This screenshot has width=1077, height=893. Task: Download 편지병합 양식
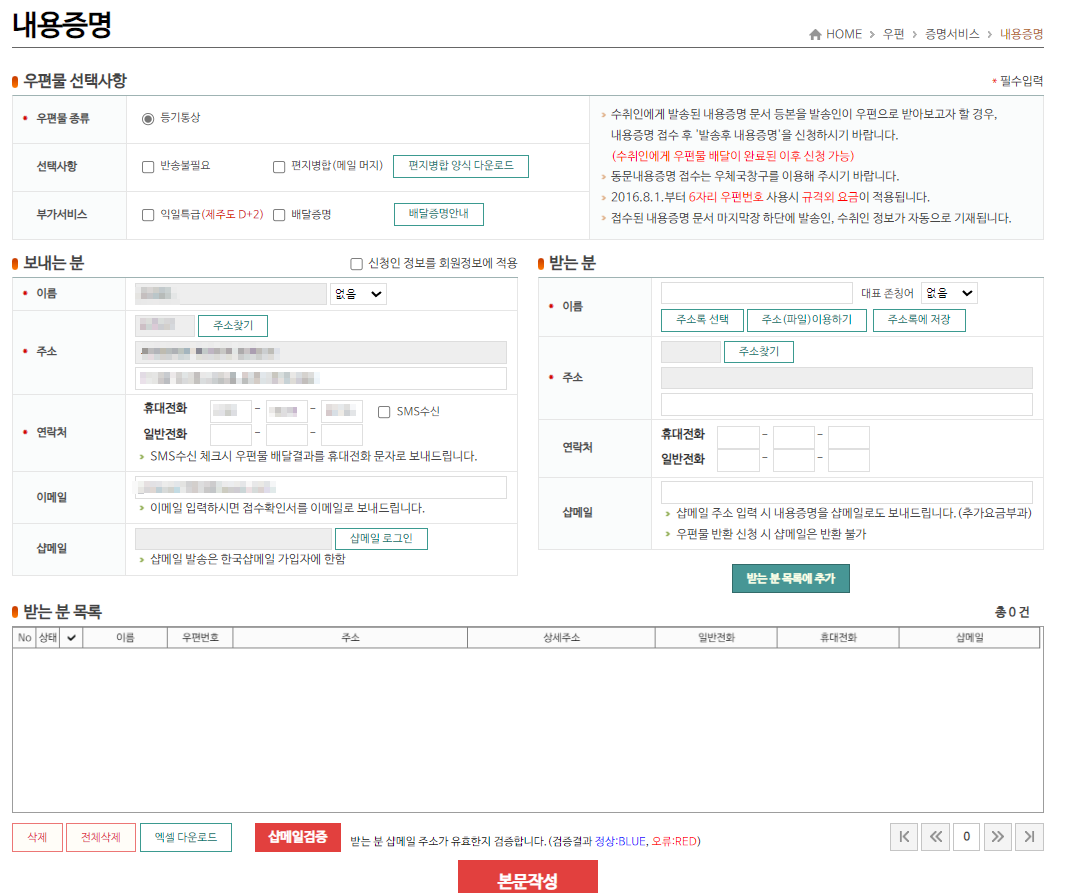pyautogui.click(x=461, y=166)
